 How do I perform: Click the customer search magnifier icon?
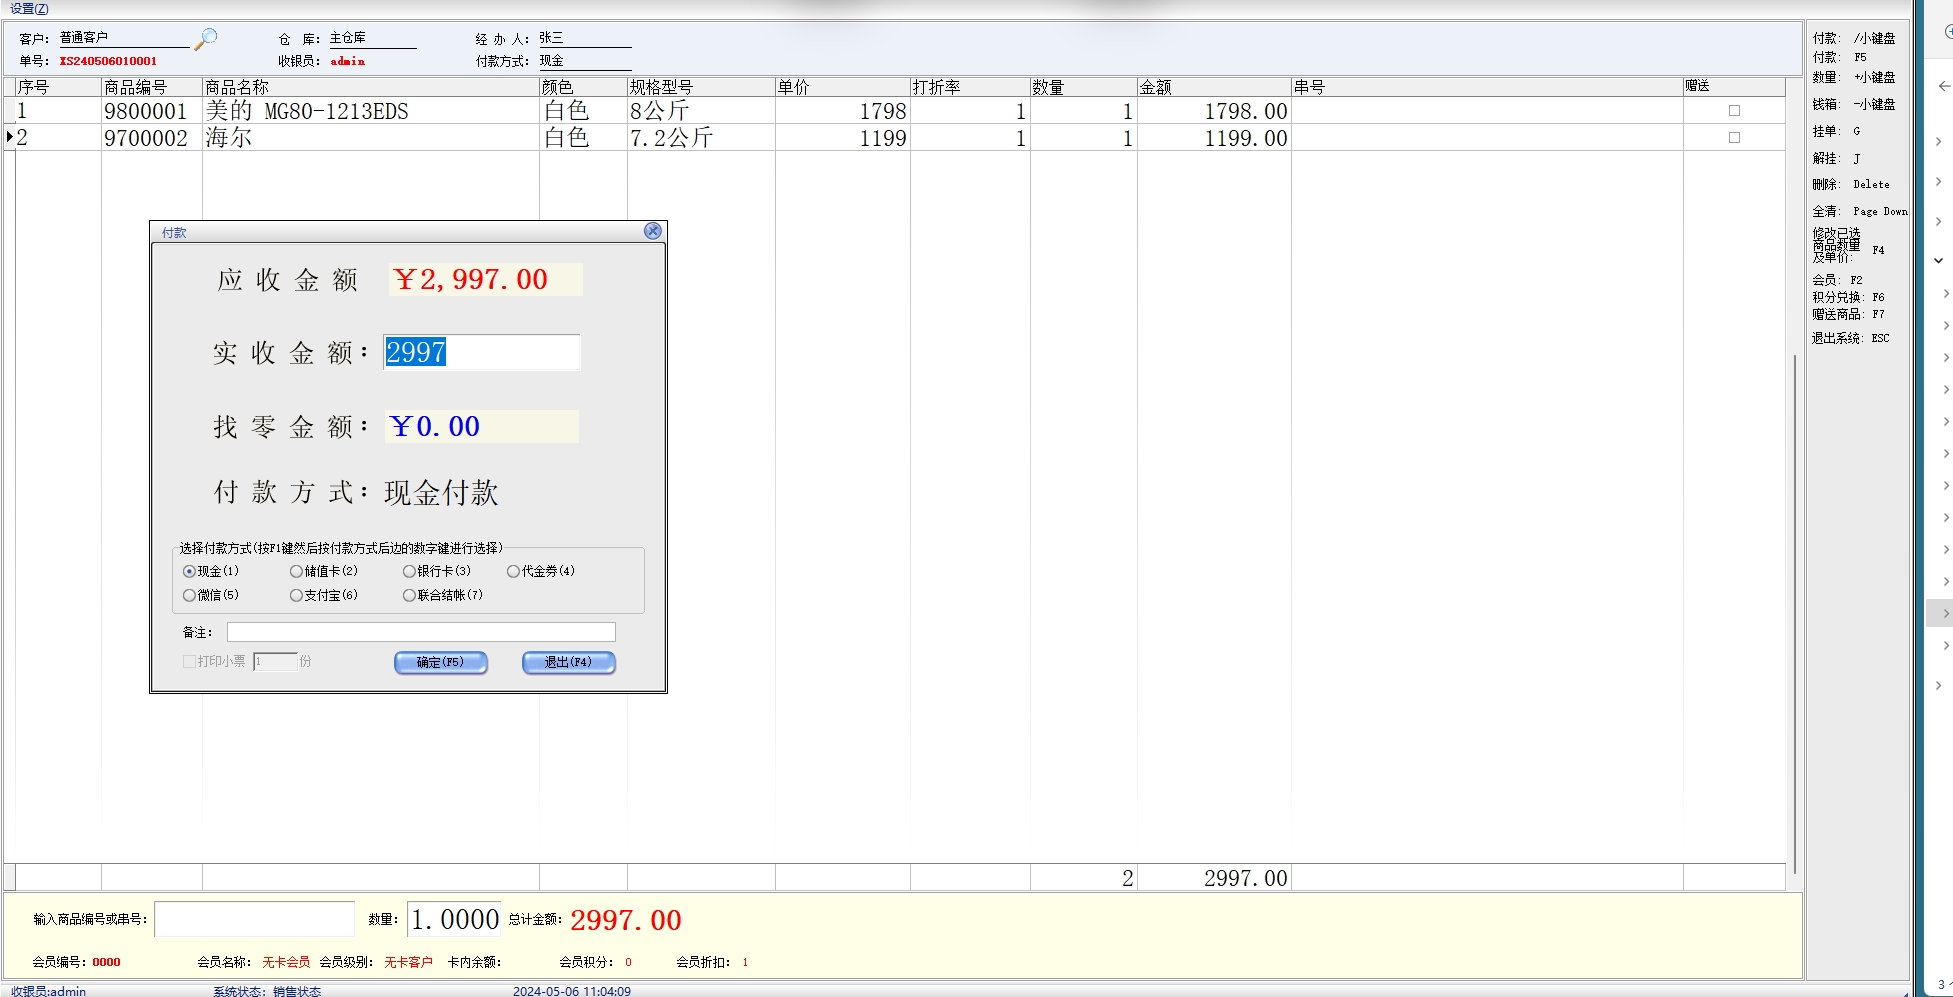tap(206, 39)
